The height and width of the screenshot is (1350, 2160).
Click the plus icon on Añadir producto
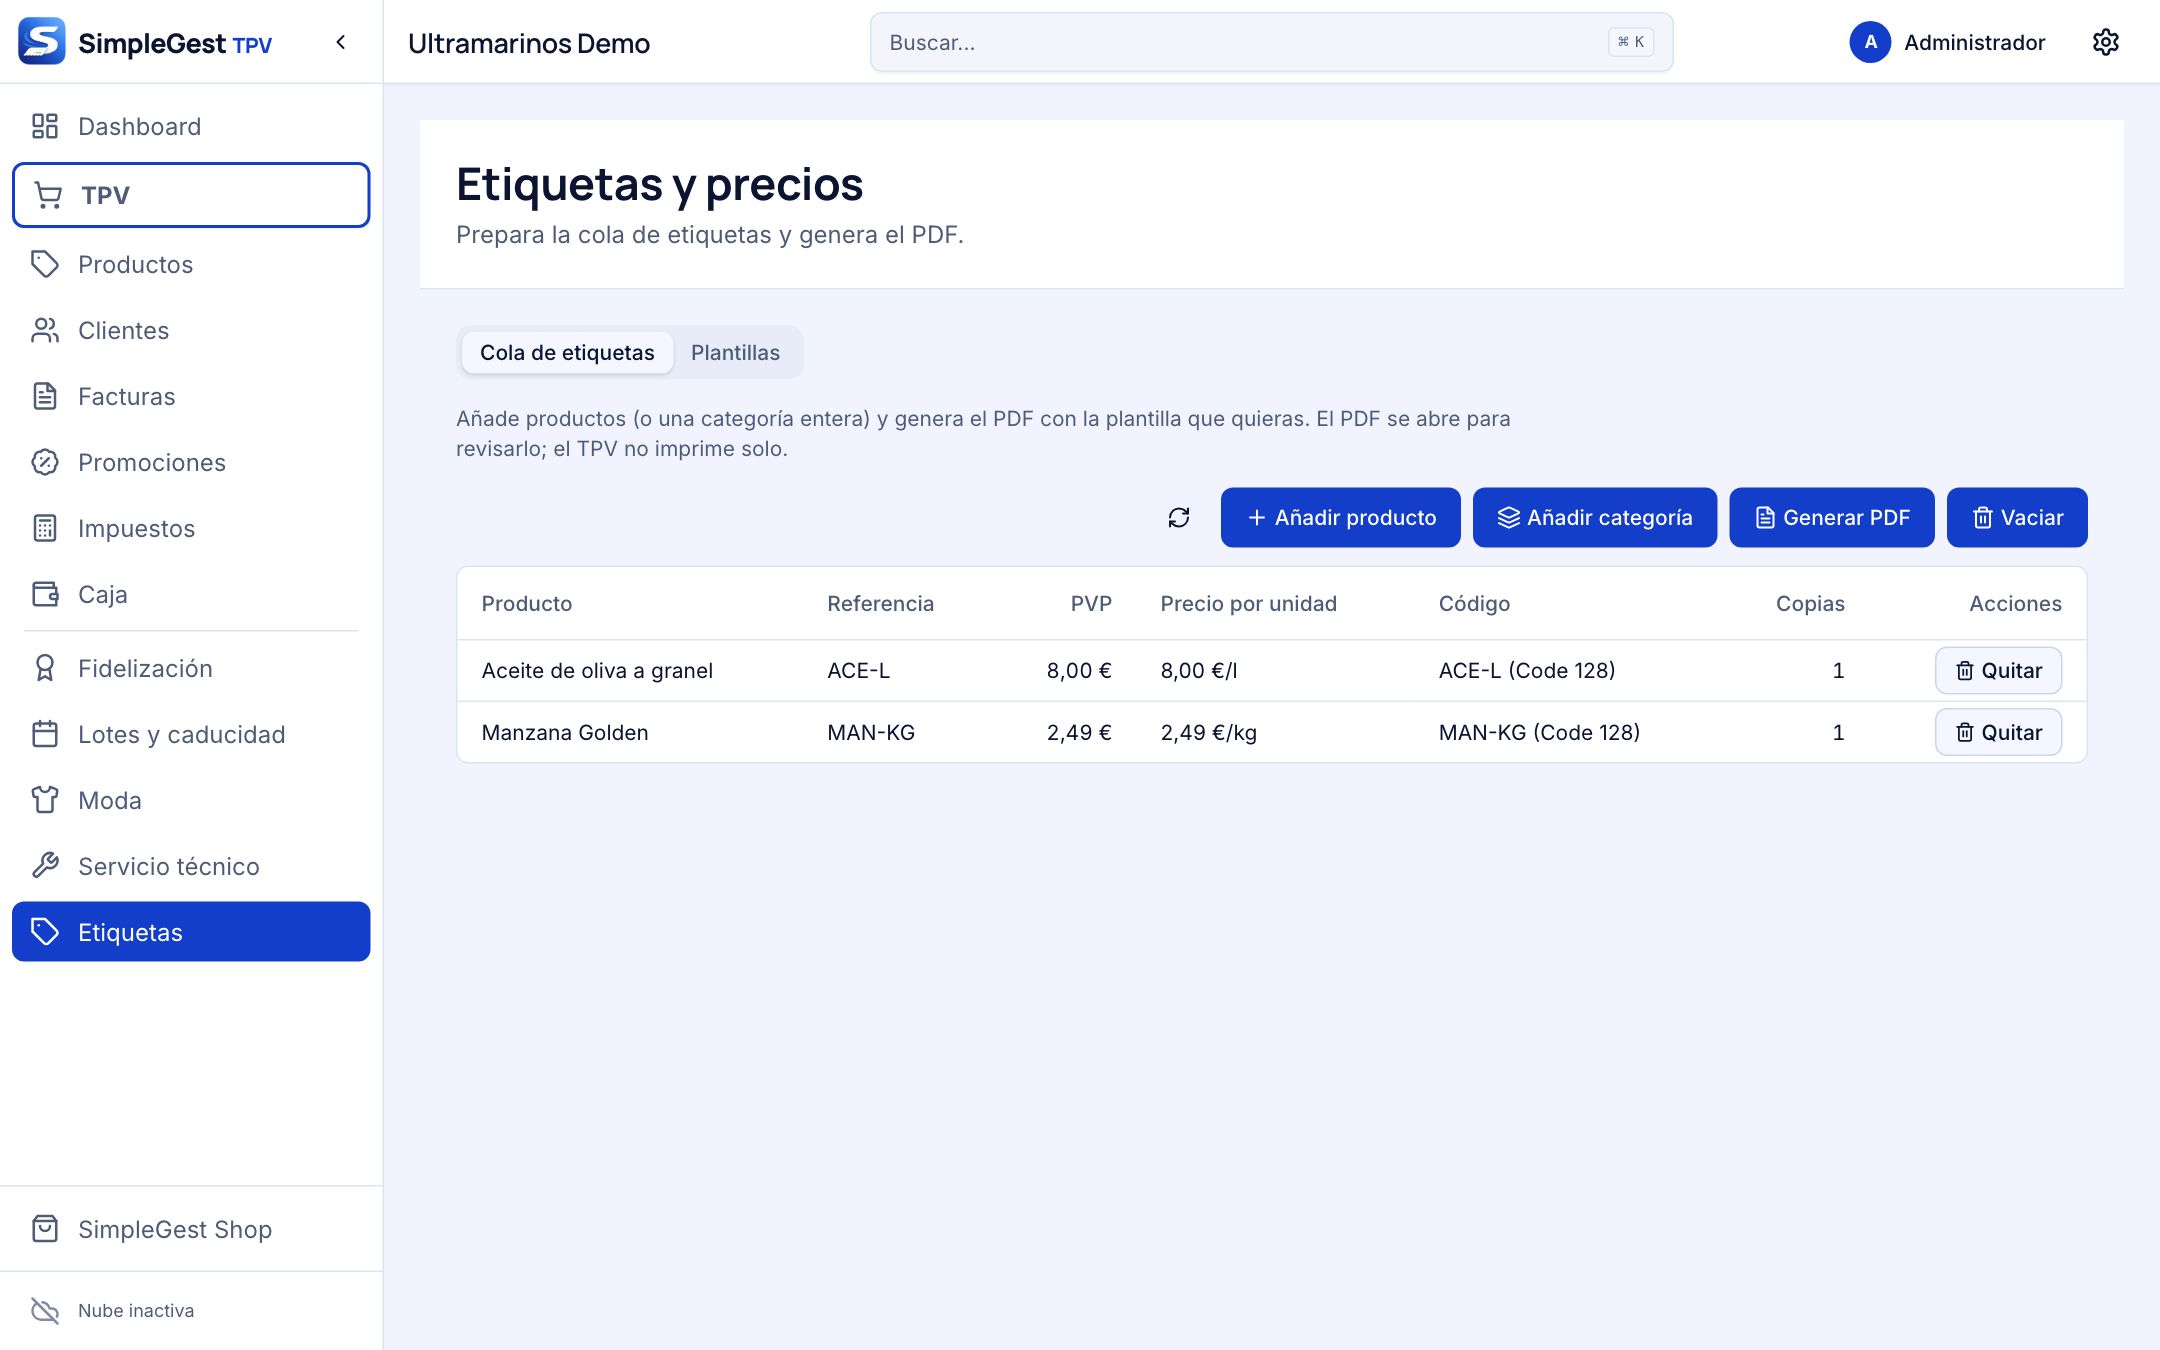(x=1257, y=517)
